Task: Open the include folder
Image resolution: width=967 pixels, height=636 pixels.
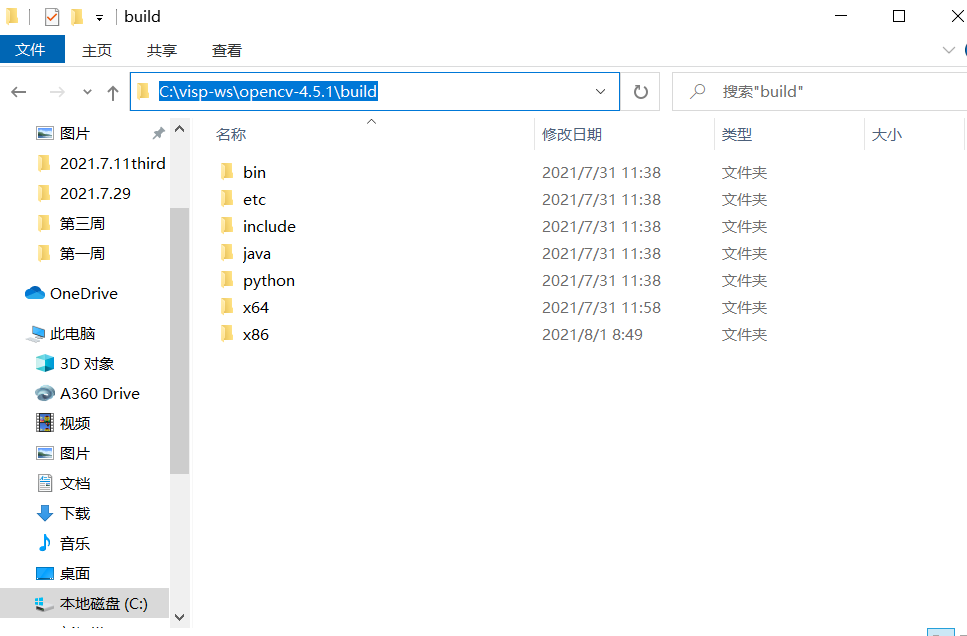Action: pos(268,226)
